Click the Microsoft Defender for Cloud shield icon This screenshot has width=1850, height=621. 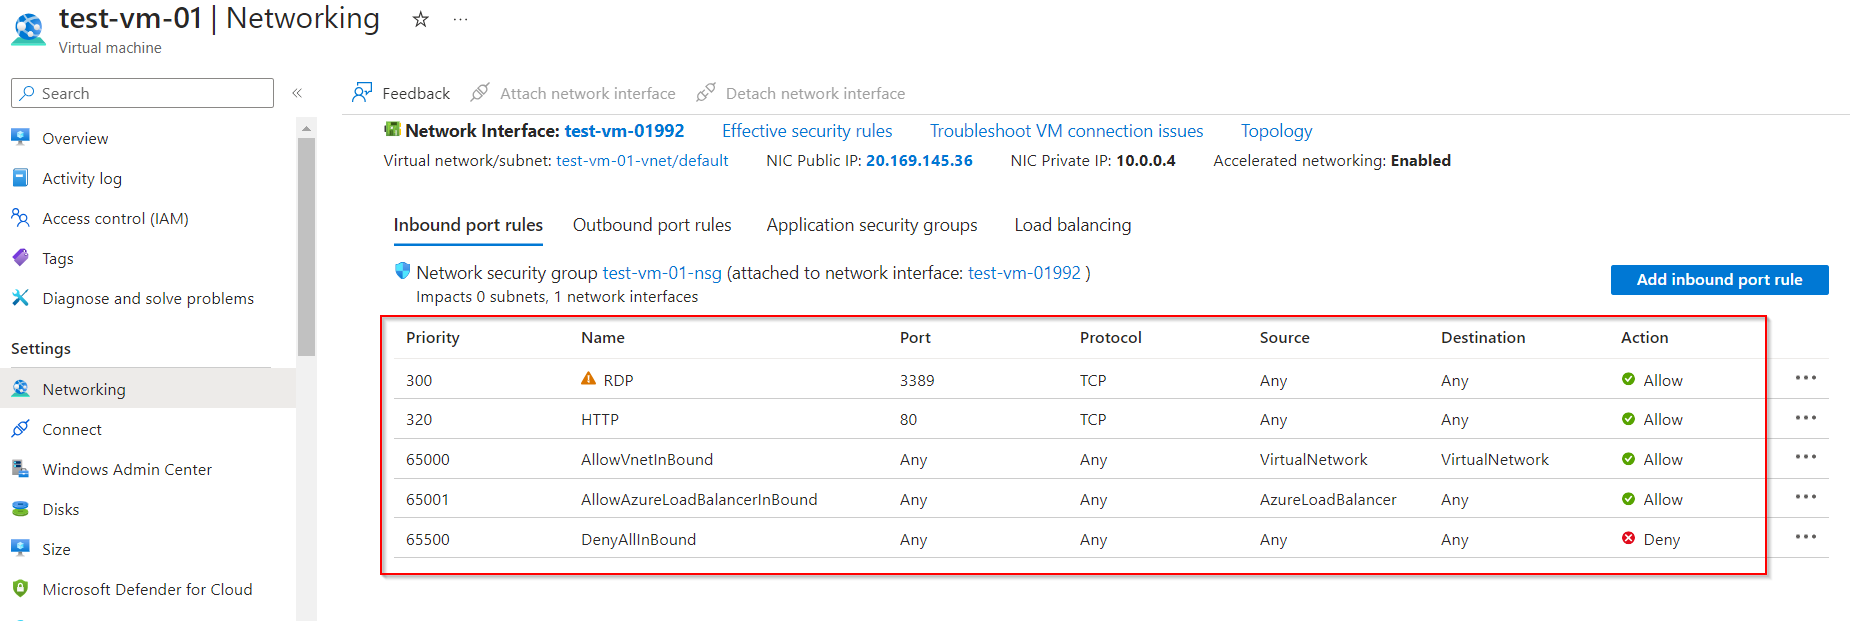(20, 588)
